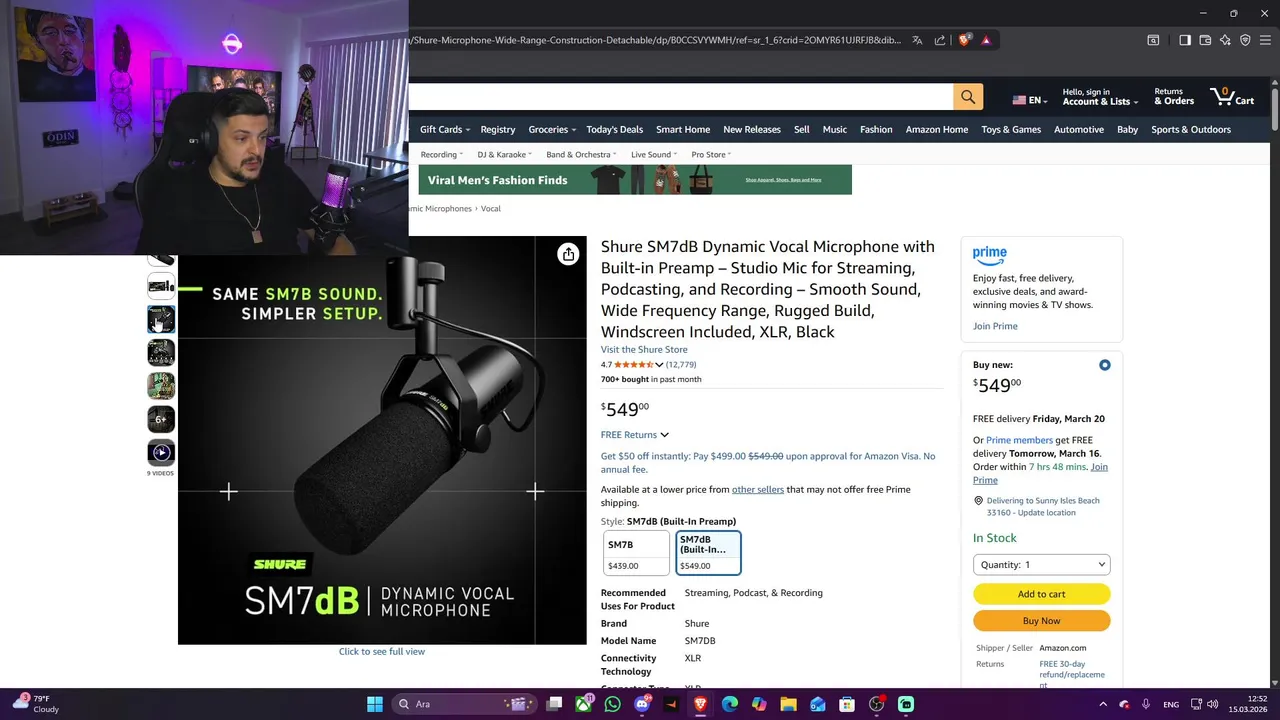Click the tab search icon in toolbar
Viewport: 1280px width, 720px height.
point(1153,40)
